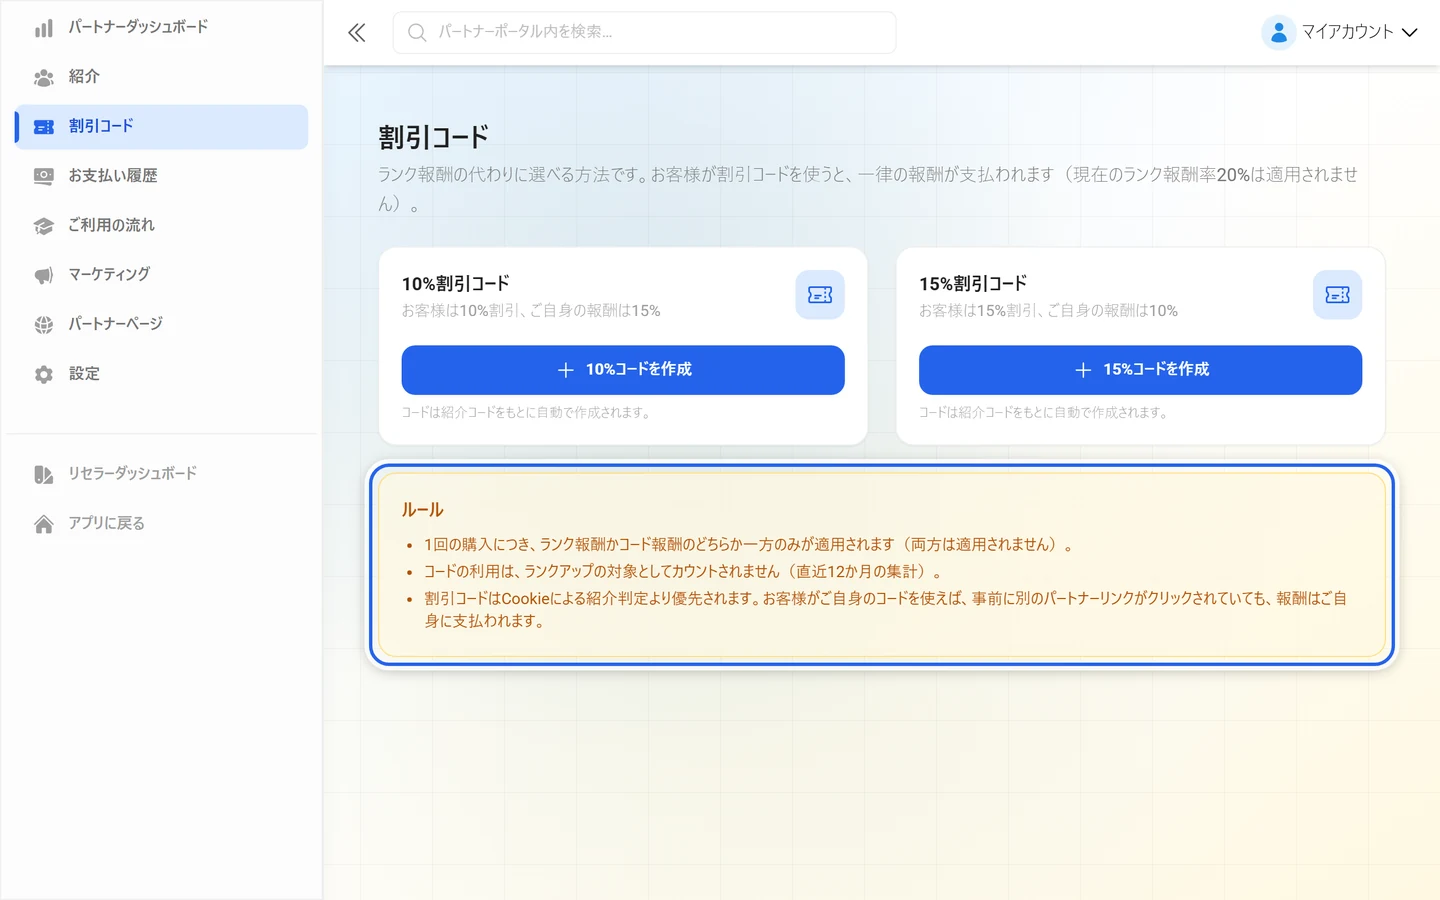1440x900 pixels.
Task: Click ticket icon in 10%割引コード card
Action: 820,295
